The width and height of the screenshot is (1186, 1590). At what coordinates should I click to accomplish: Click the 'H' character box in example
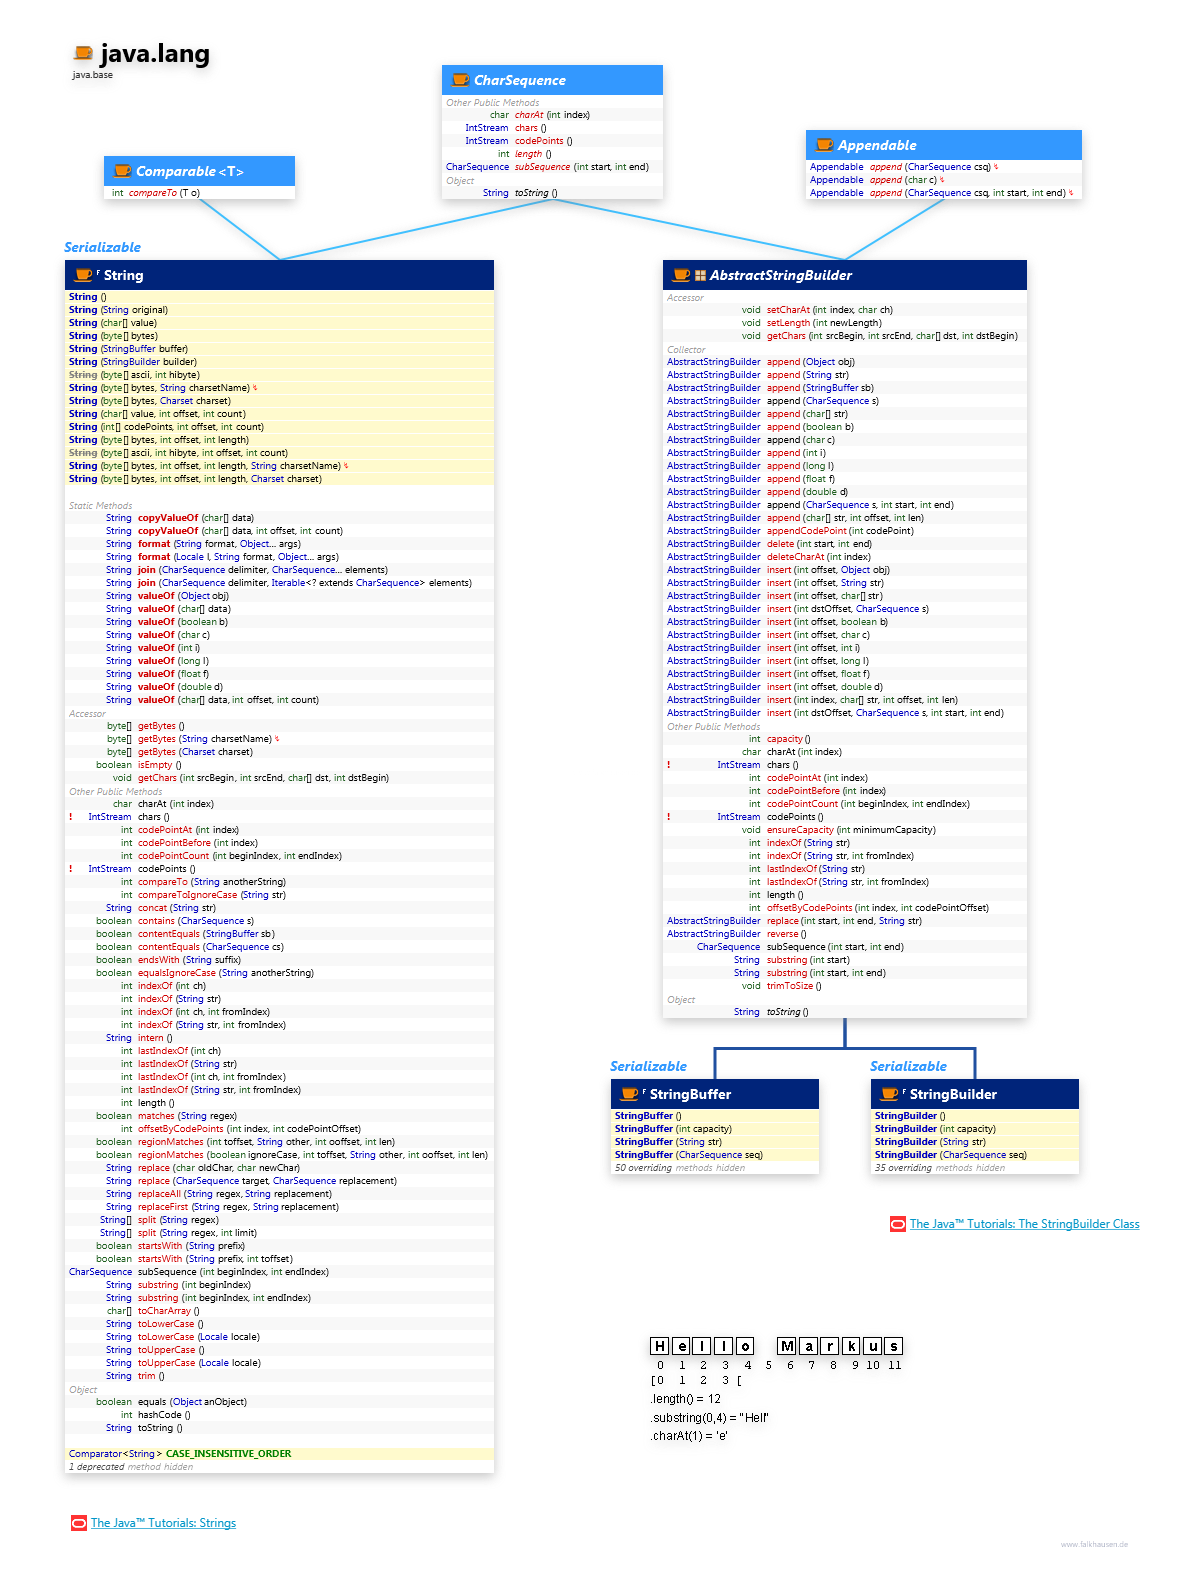659,1346
